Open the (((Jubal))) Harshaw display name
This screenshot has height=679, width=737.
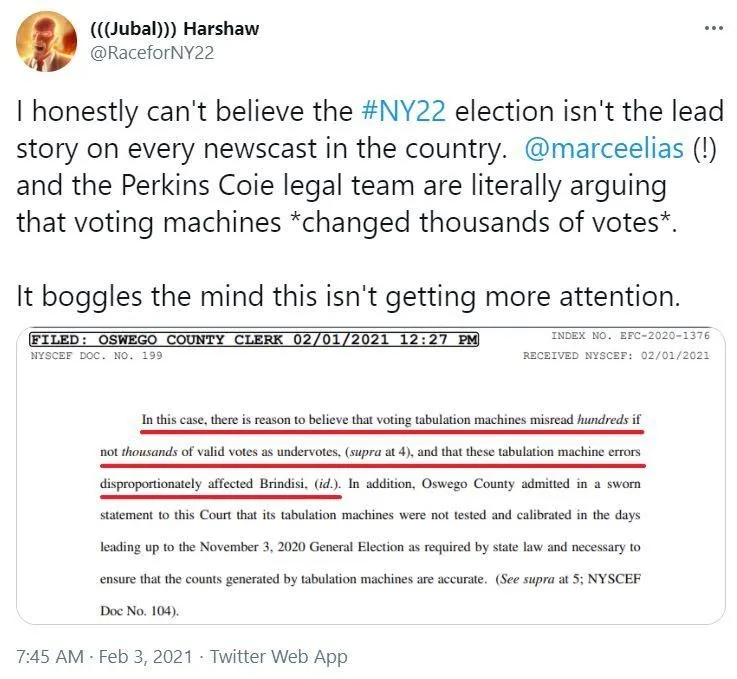pyautogui.click(x=168, y=28)
